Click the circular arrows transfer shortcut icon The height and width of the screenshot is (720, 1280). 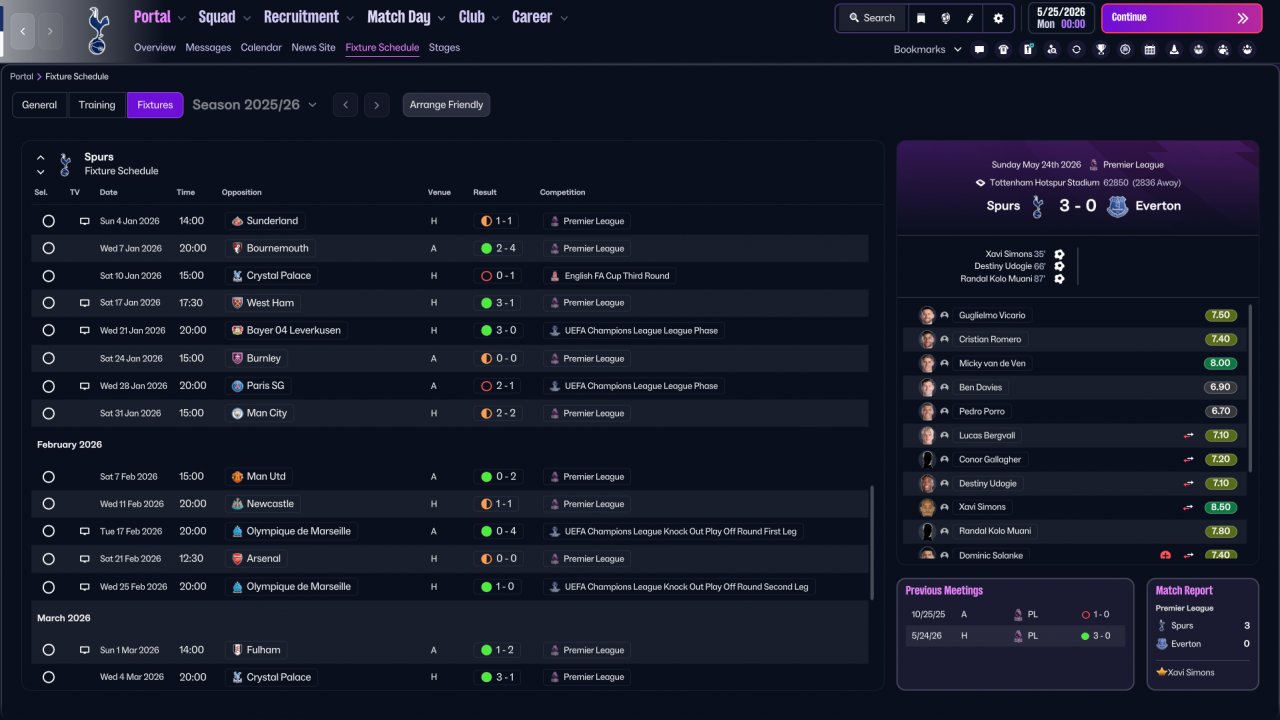[1076, 49]
